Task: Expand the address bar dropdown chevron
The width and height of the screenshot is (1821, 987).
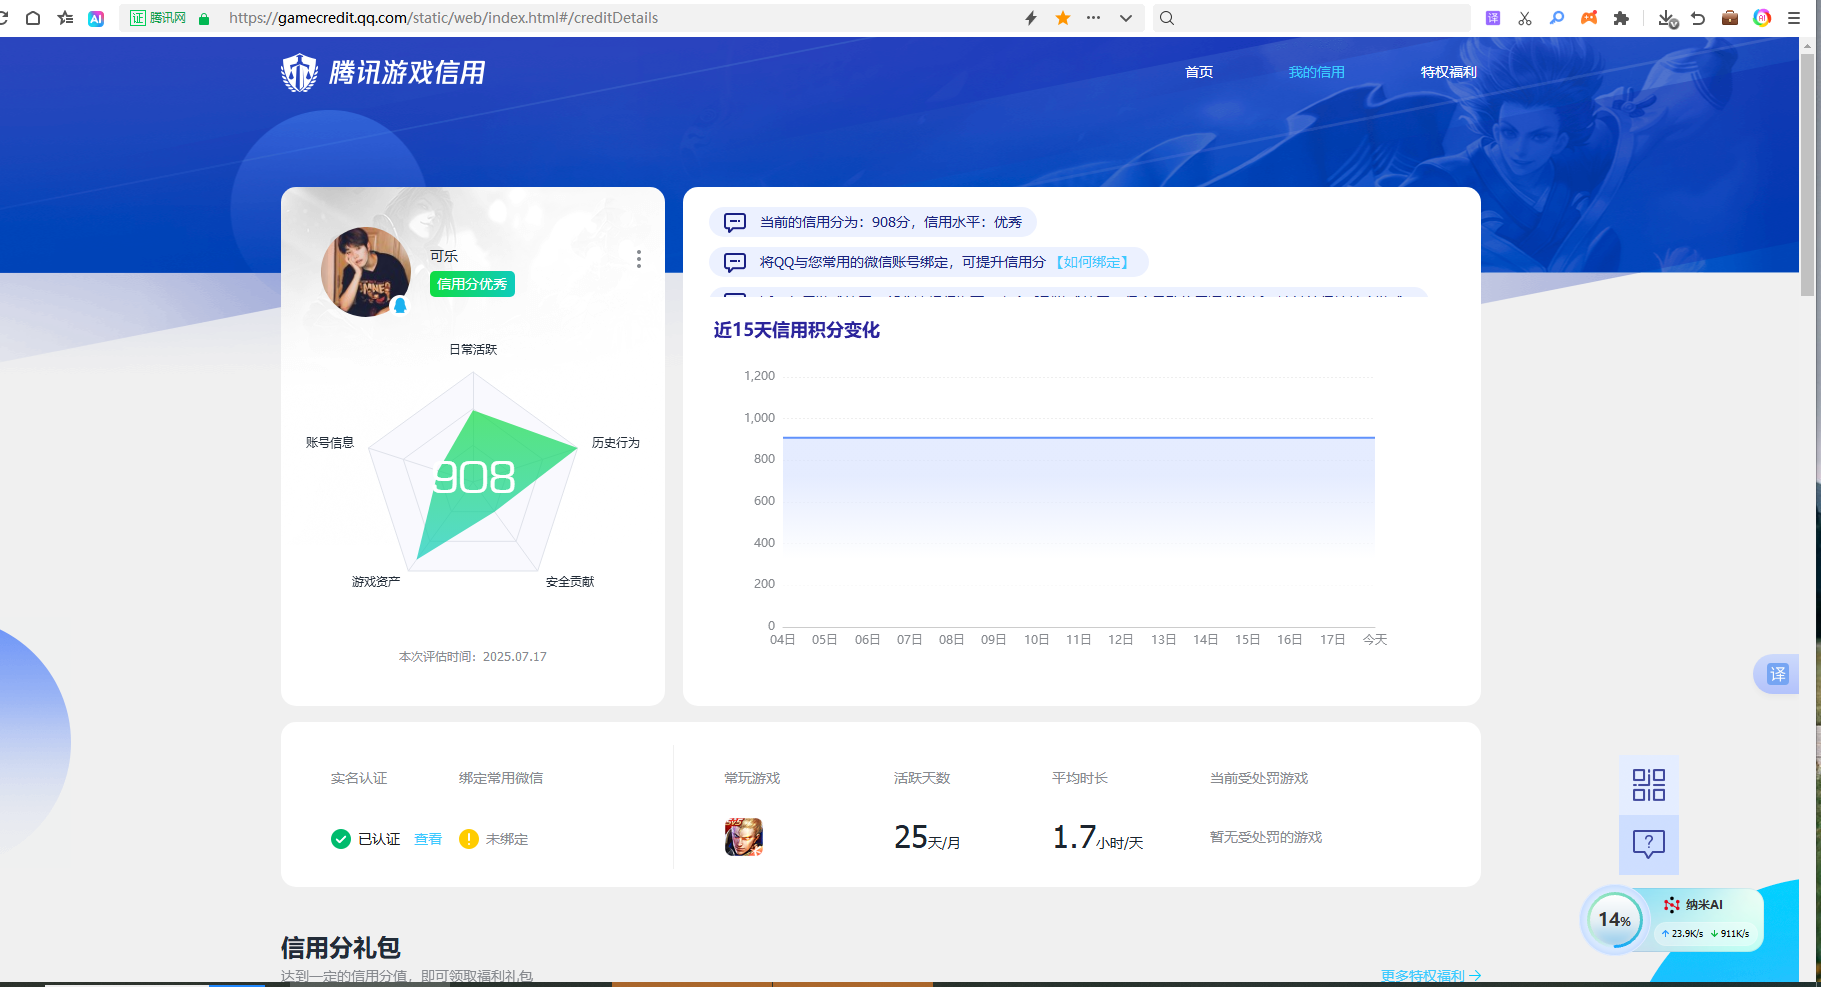Action: pyautogui.click(x=1126, y=18)
